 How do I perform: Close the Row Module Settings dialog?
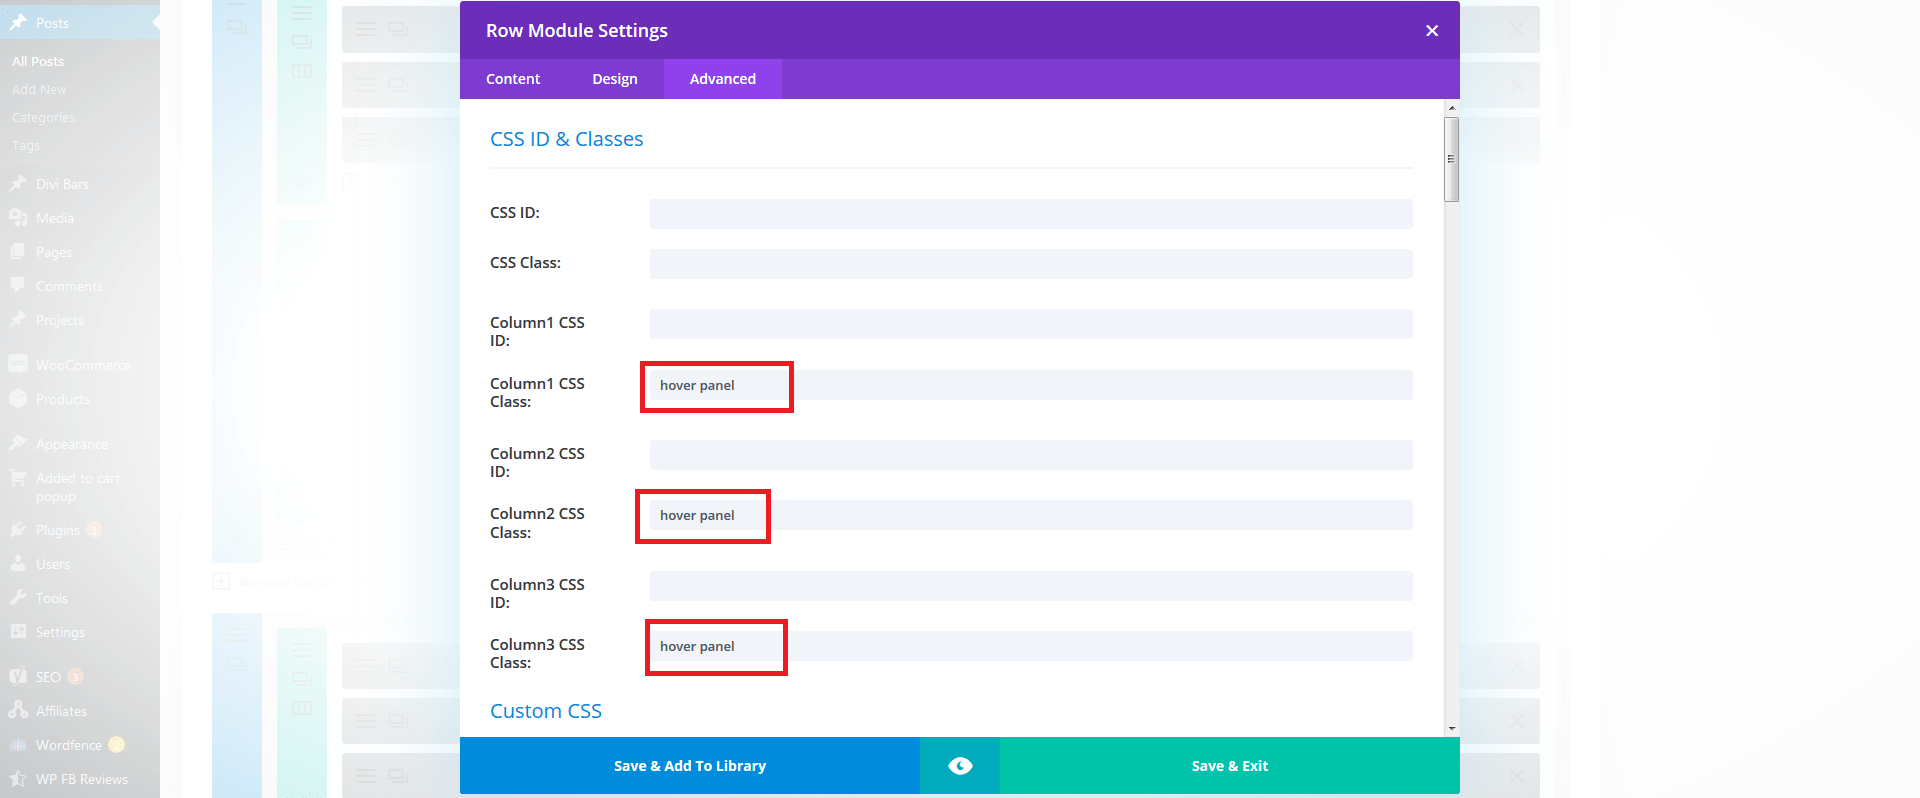(1432, 31)
